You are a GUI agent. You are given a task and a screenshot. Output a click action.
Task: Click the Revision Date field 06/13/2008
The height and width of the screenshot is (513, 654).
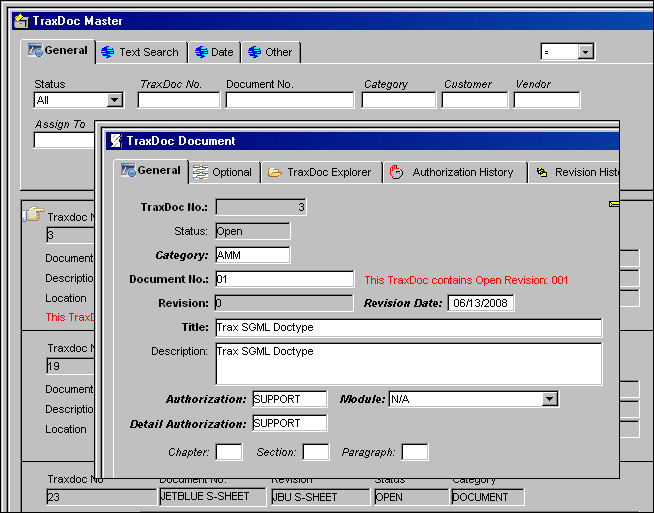[x=481, y=303]
